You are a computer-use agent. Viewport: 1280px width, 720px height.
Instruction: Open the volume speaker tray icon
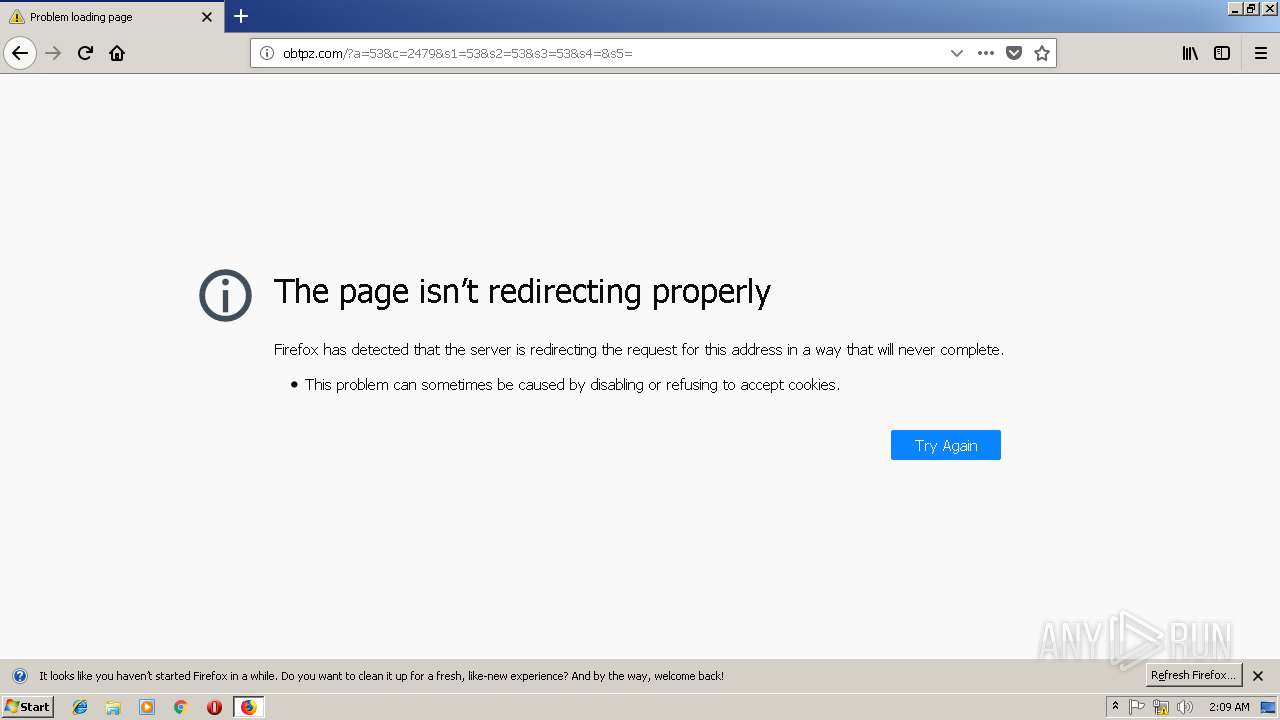coord(1185,707)
